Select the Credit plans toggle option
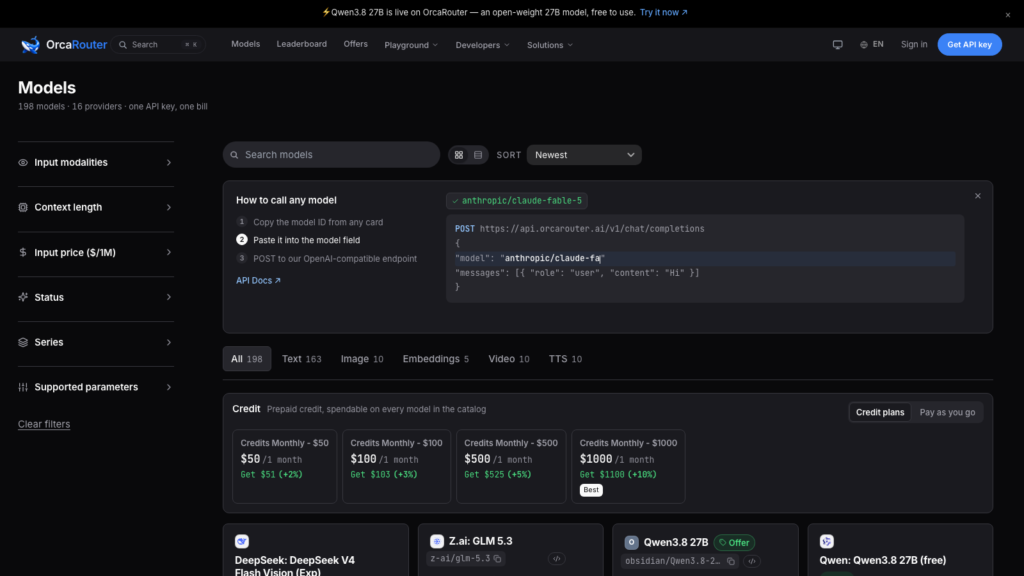The width and height of the screenshot is (1024, 576). coord(880,412)
